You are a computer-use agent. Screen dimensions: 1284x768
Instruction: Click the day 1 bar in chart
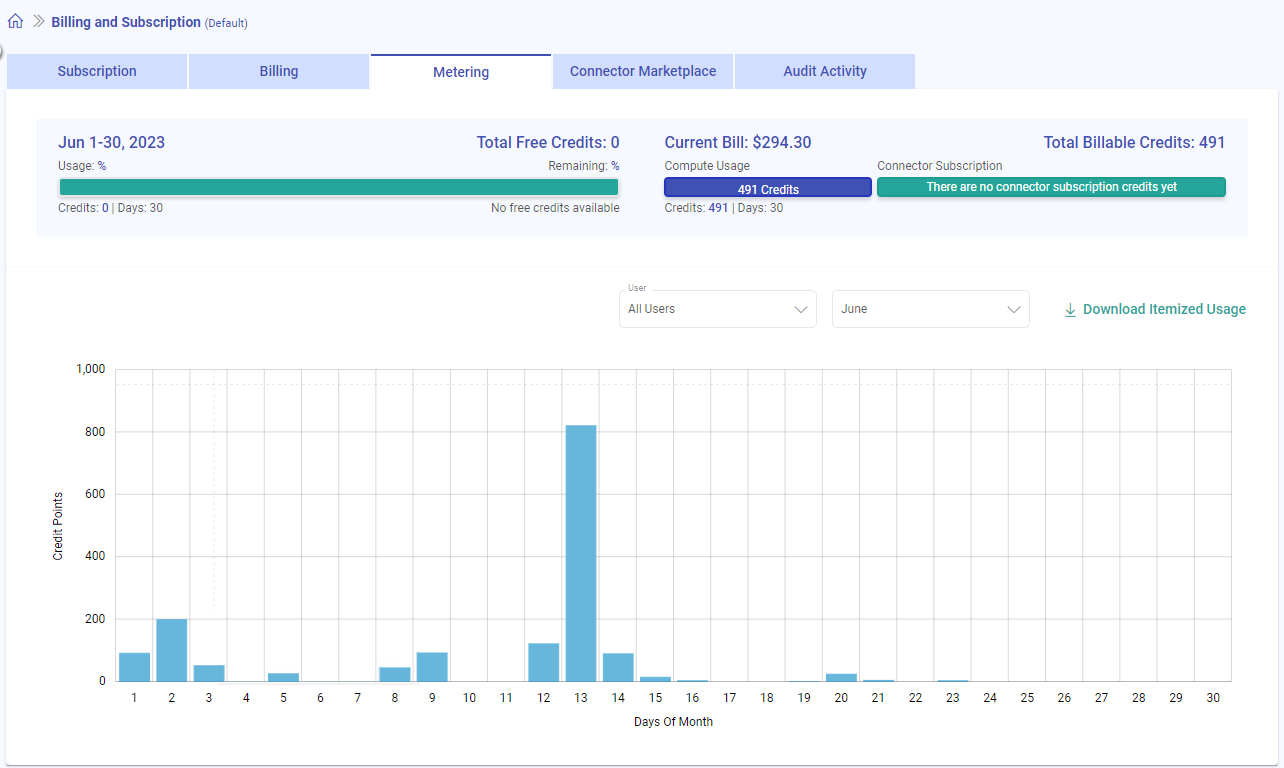pyautogui.click(x=134, y=667)
